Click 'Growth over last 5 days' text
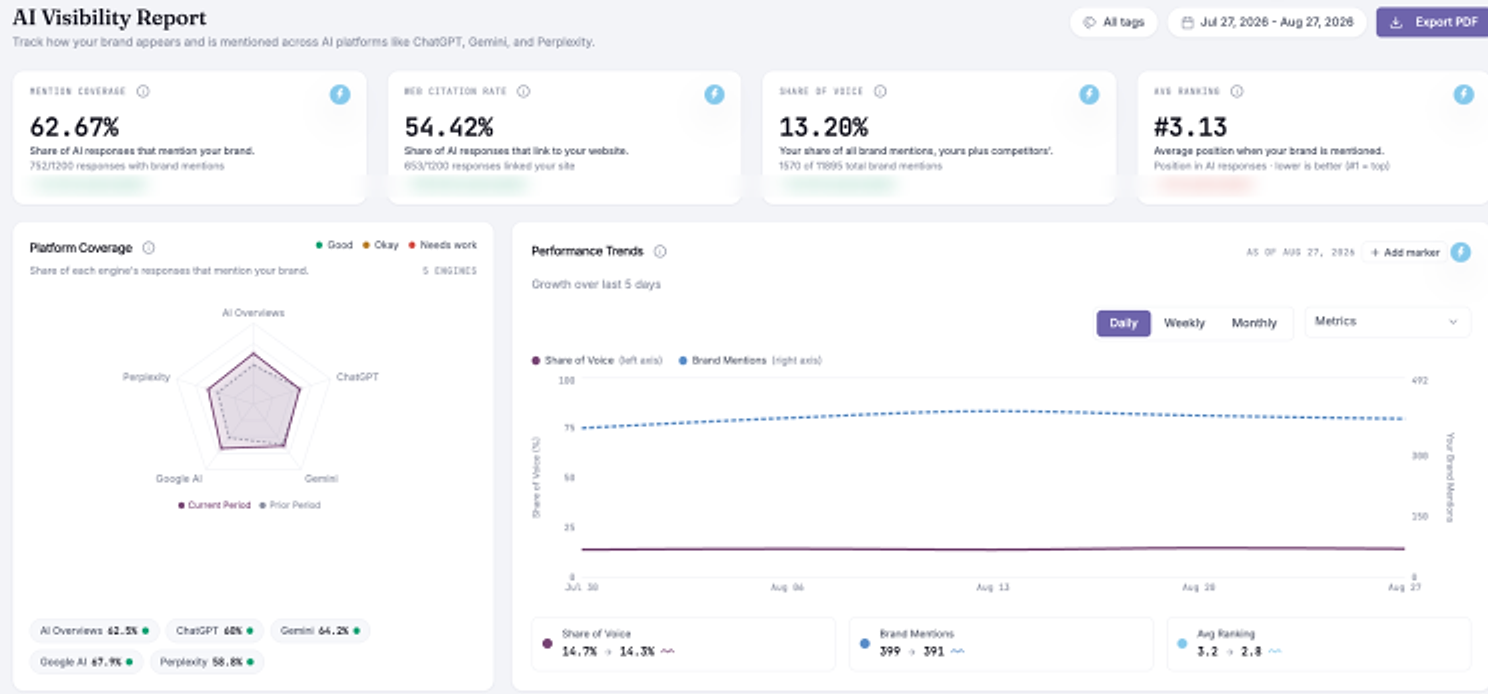This screenshot has width=1488, height=694. pos(596,285)
